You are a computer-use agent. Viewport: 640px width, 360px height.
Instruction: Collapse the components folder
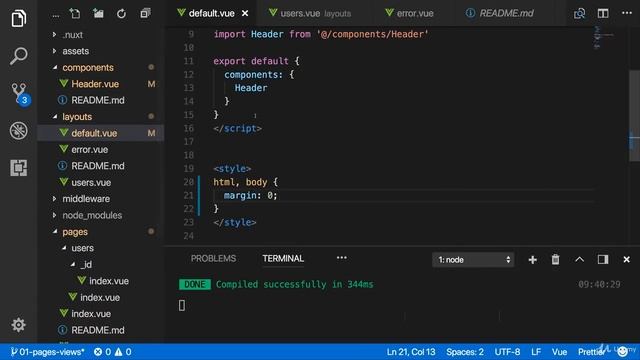point(88,67)
